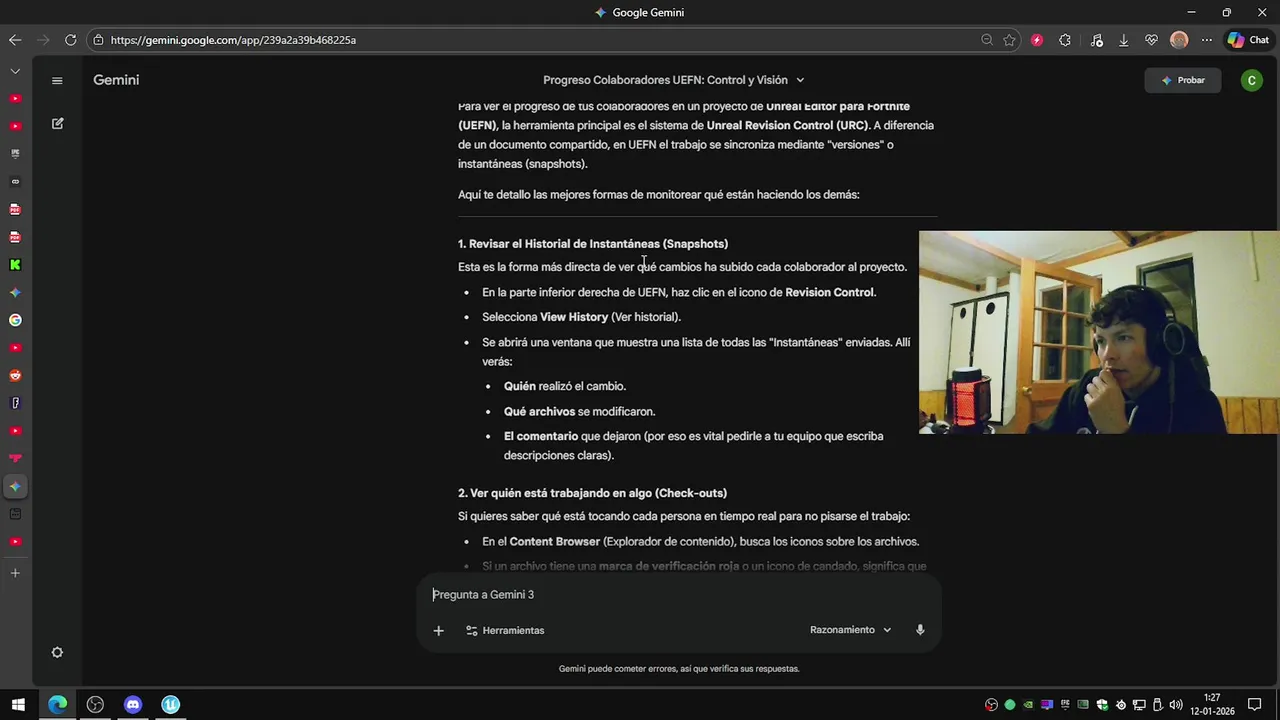The height and width of the screenshot is (720, 1280).
Task: Focus the Pregunta a Gemini 3 input
Action: point(678,594)
